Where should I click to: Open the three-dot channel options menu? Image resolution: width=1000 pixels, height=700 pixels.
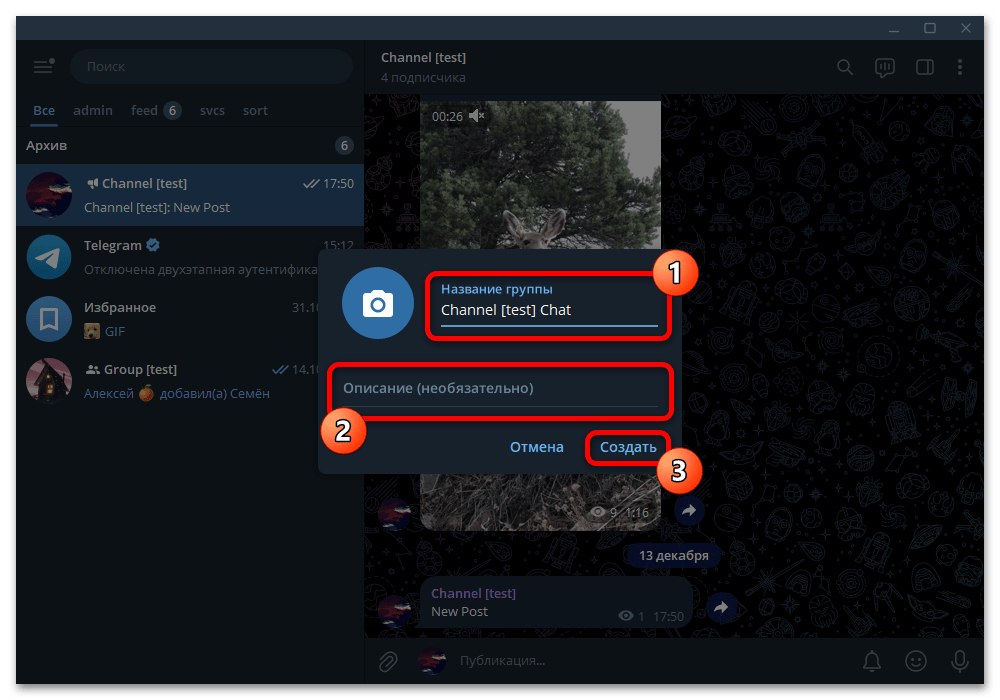tap(960, 67)
